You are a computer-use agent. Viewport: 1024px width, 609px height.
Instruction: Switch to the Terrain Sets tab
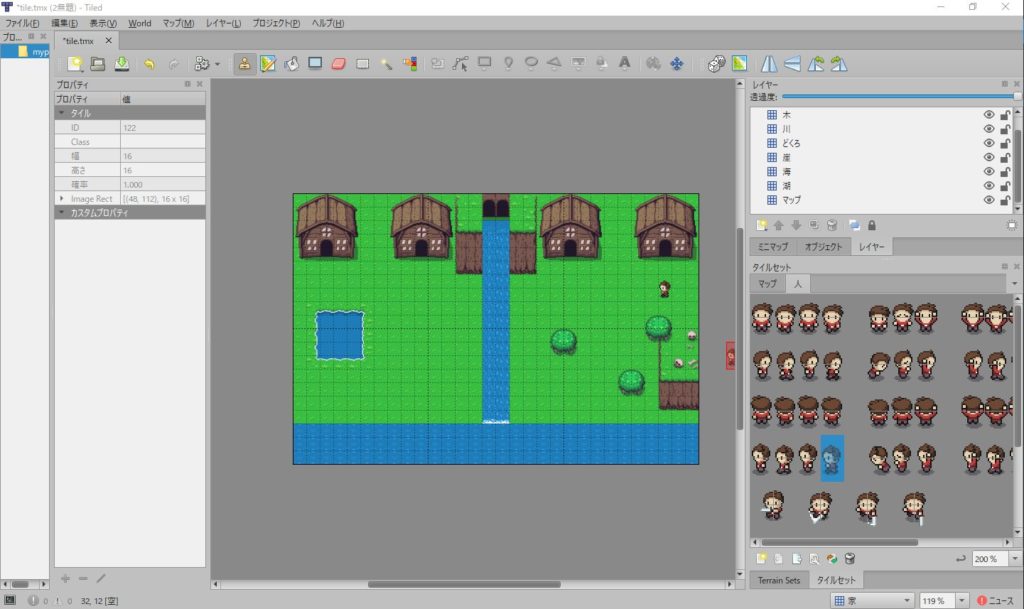tap(777, 580)
